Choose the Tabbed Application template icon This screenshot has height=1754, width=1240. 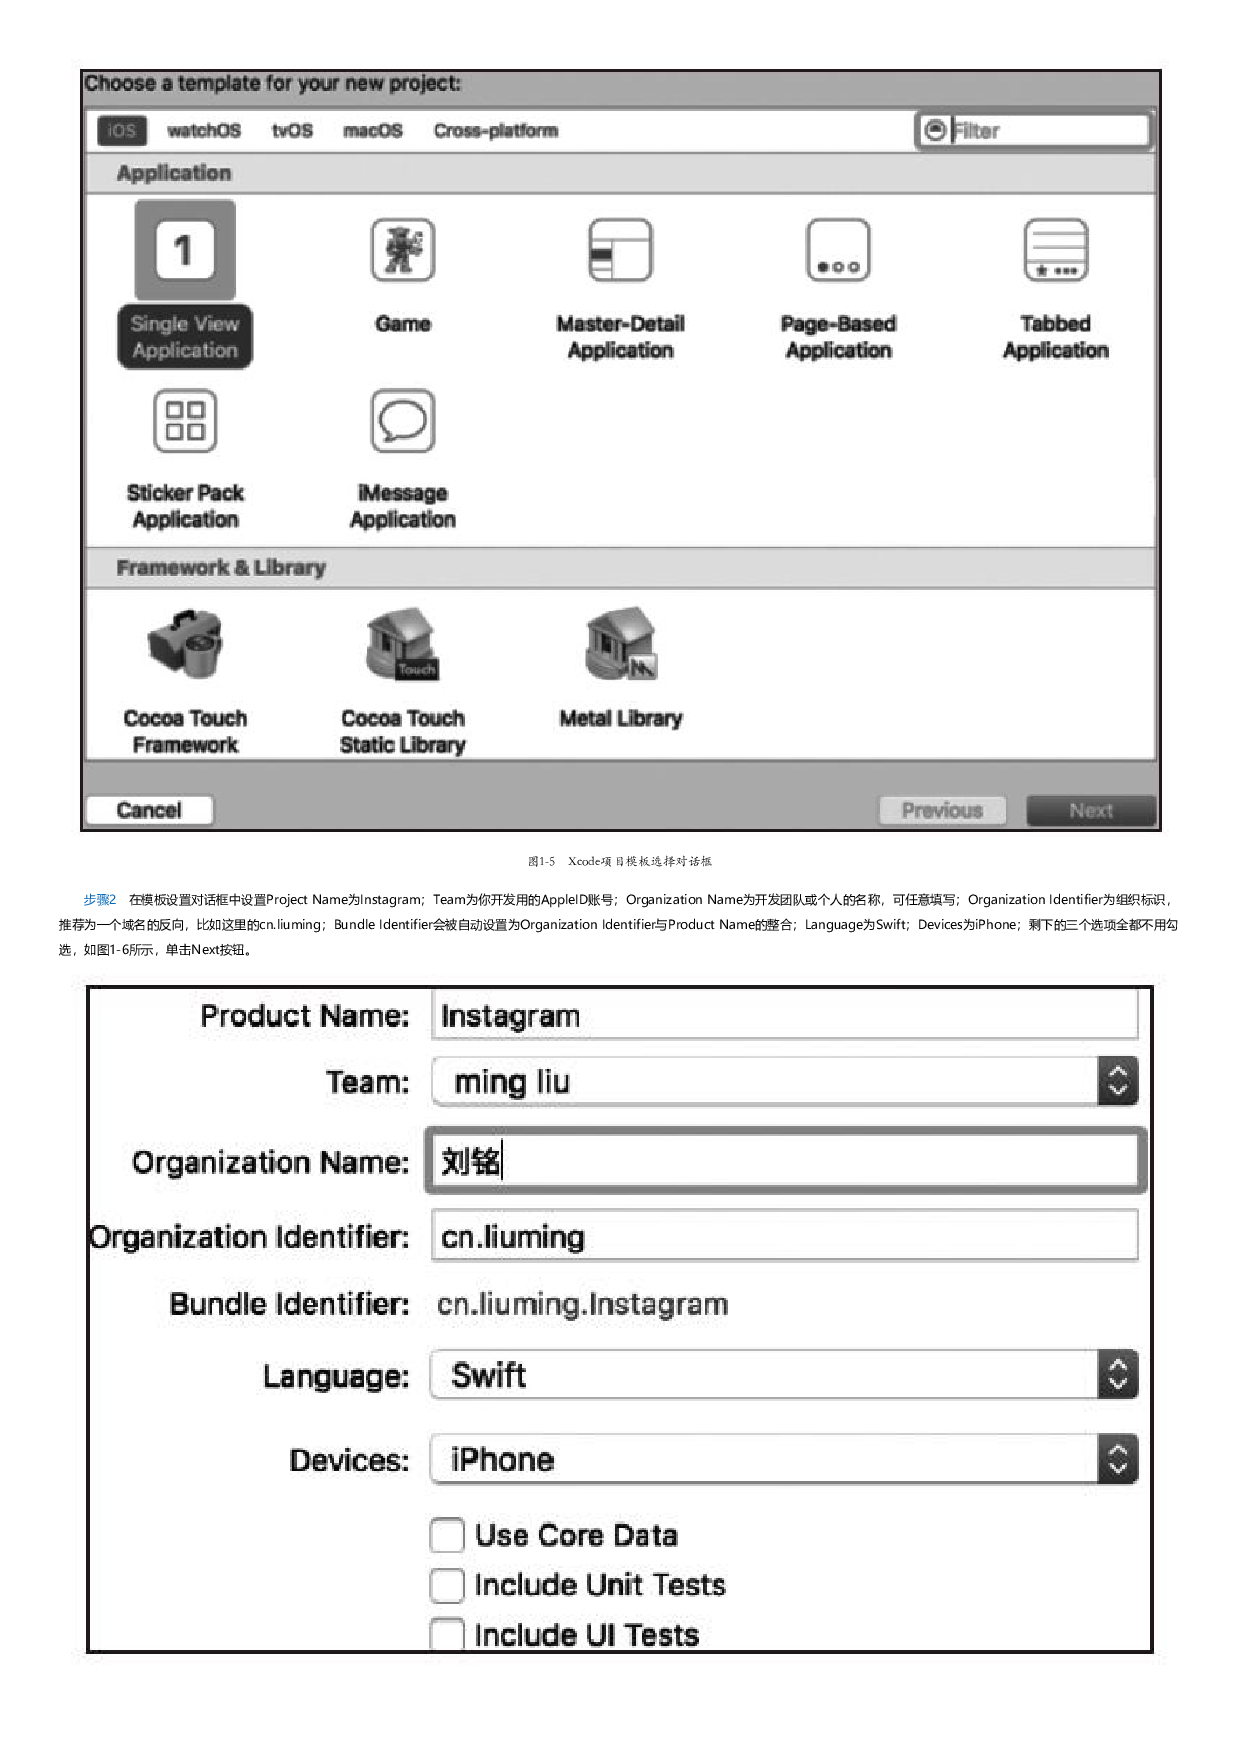pos(1055,250)
